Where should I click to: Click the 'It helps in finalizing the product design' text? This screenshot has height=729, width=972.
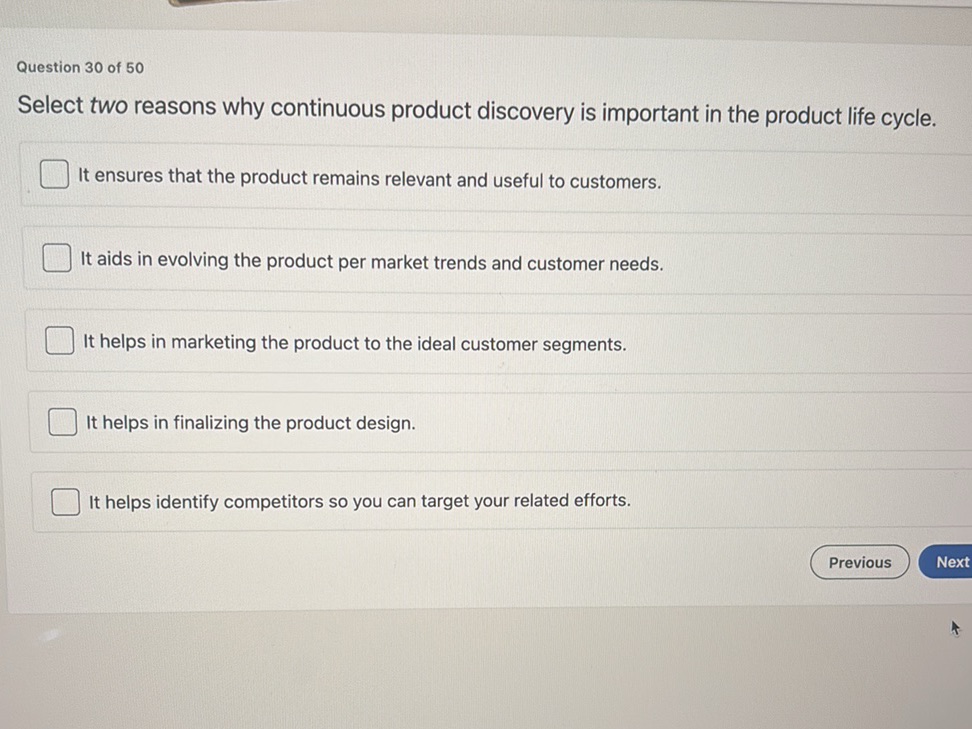(250, 423)
